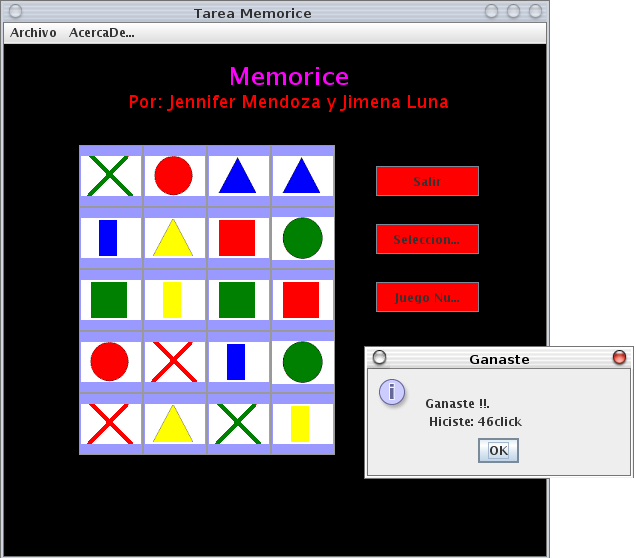The width and height of the screenshot is (636, 558).
Task: Confirm the Ganaste dialog with OK
Action: click(498, 451)
